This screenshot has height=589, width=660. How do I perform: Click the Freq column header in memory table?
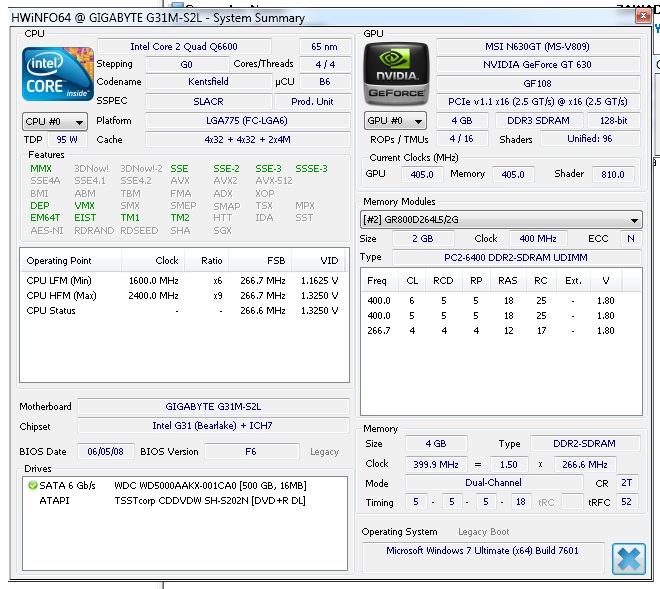point(380,280)
